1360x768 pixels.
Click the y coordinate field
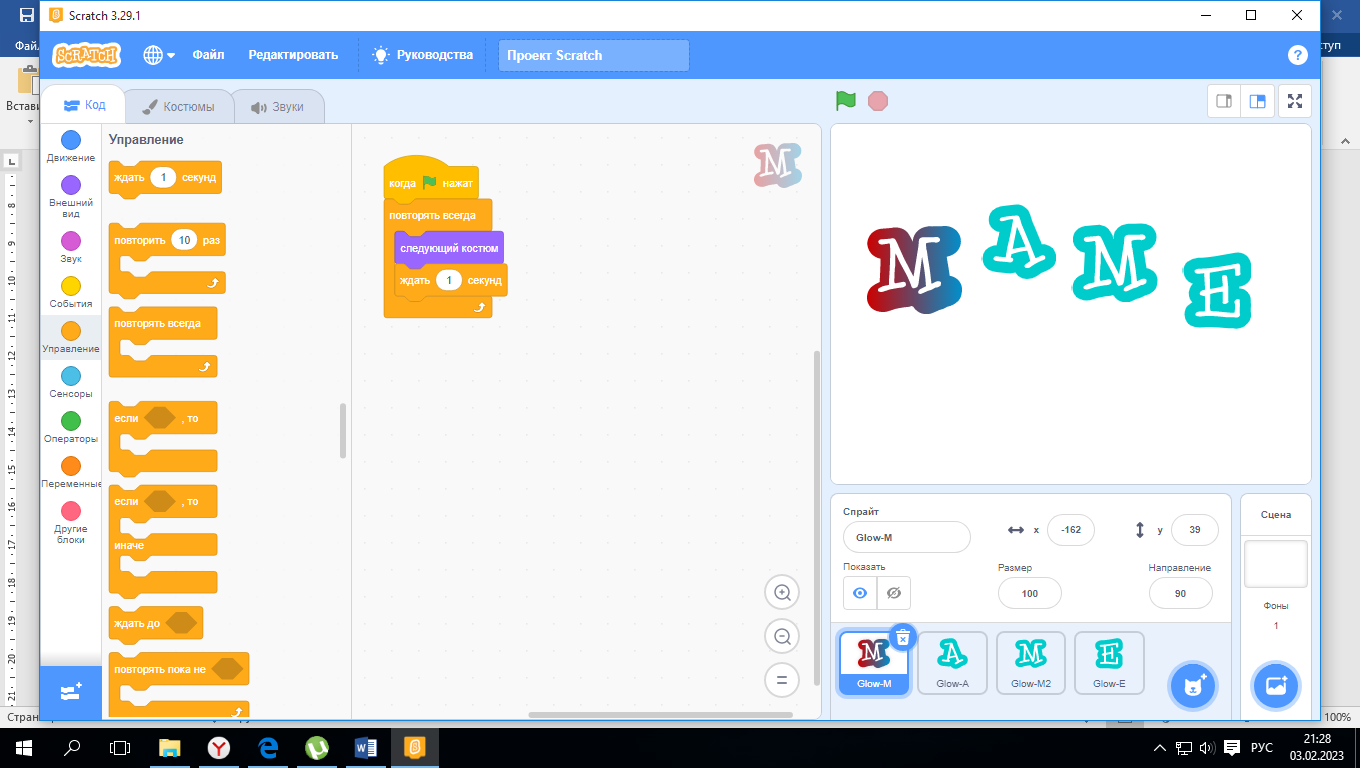(1194, 530)
